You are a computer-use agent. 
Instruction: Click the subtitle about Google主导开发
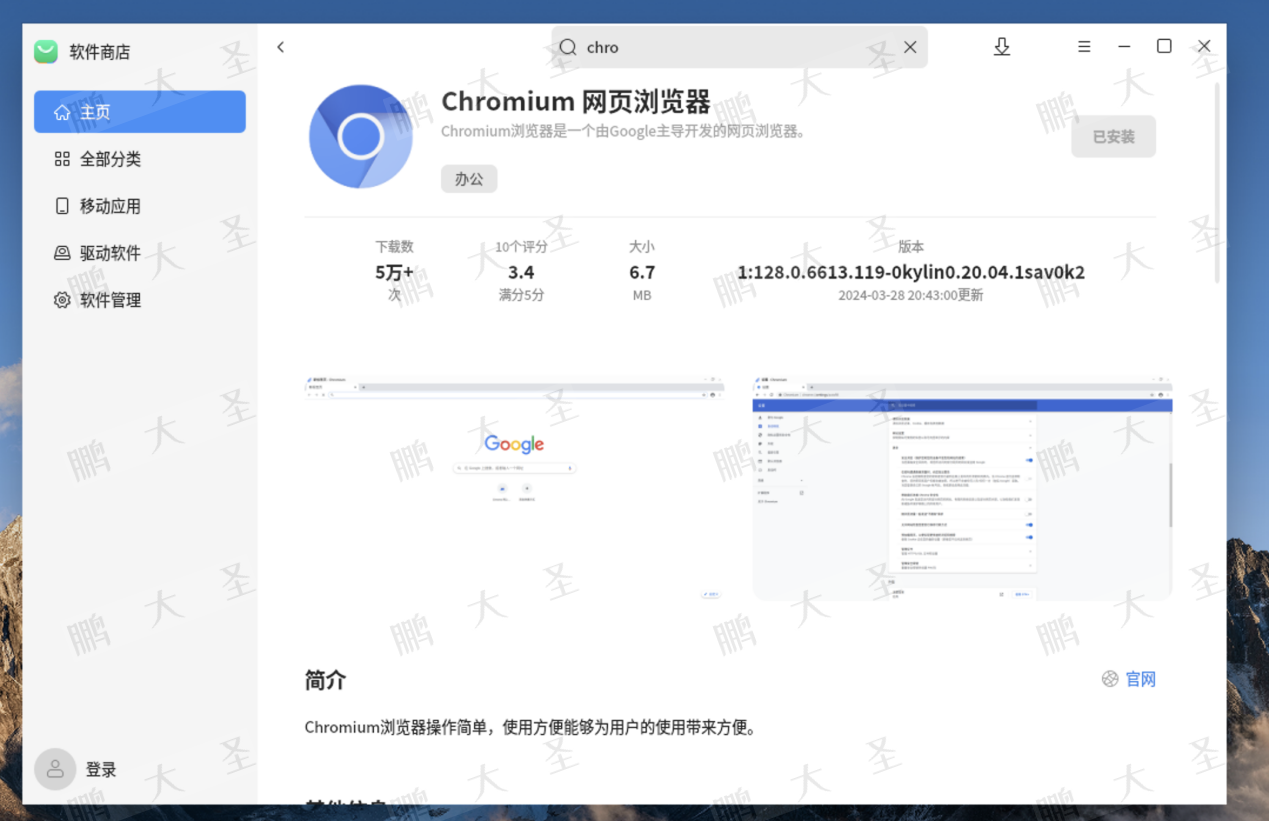click(x=624, y=131)
